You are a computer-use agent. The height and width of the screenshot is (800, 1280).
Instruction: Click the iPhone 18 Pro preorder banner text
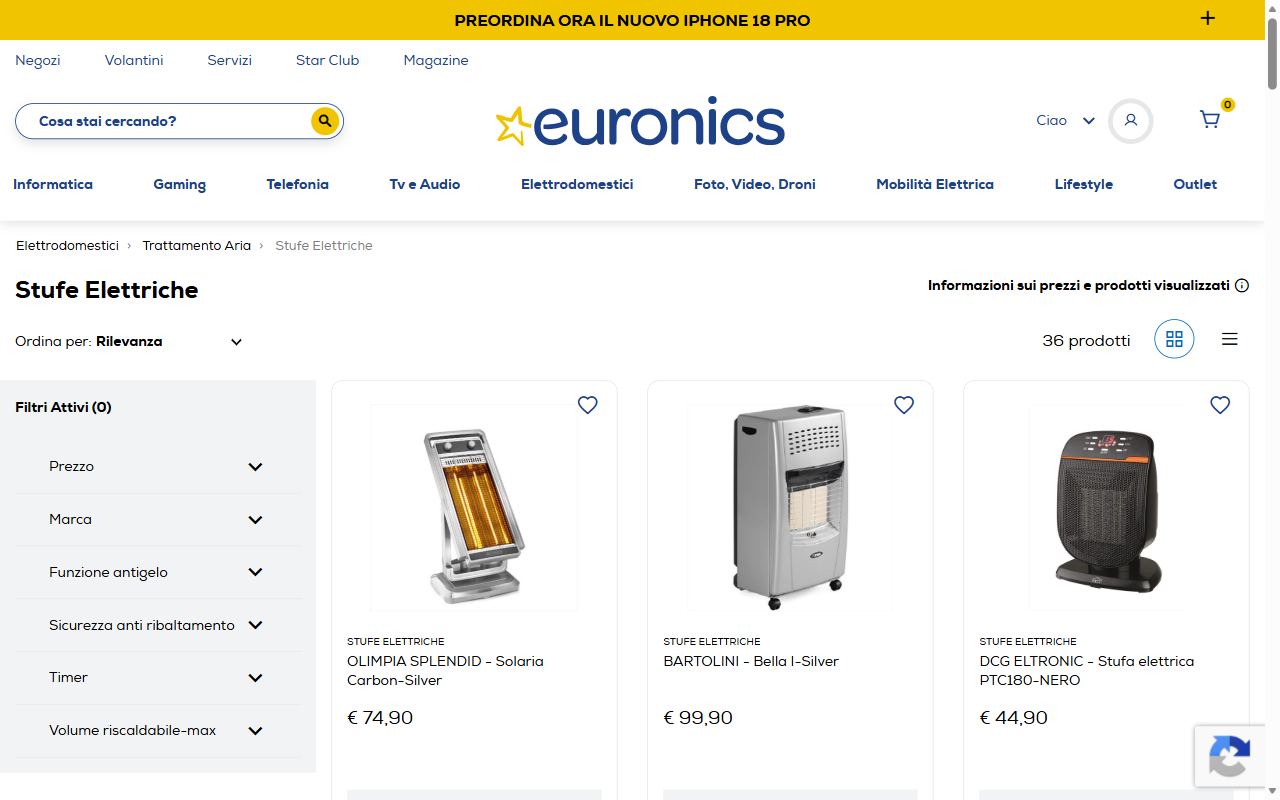pos(632,20)
